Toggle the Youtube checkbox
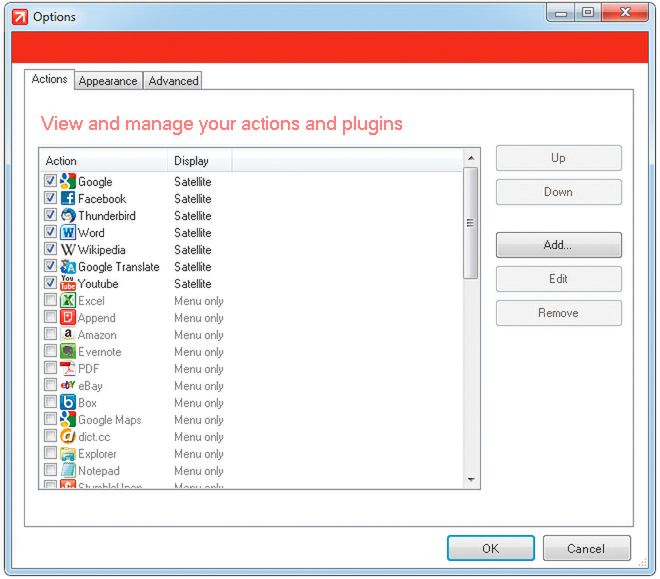This screenshot has height=579, width=660. click(x=50, y=282)
